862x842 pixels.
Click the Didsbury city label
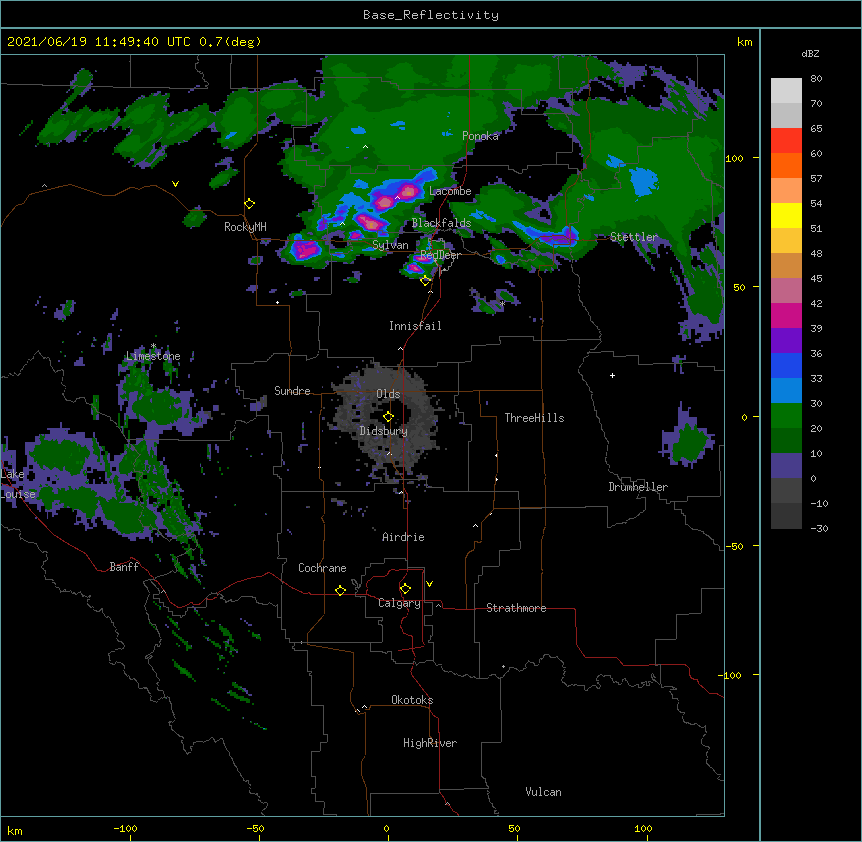[384, 431]
